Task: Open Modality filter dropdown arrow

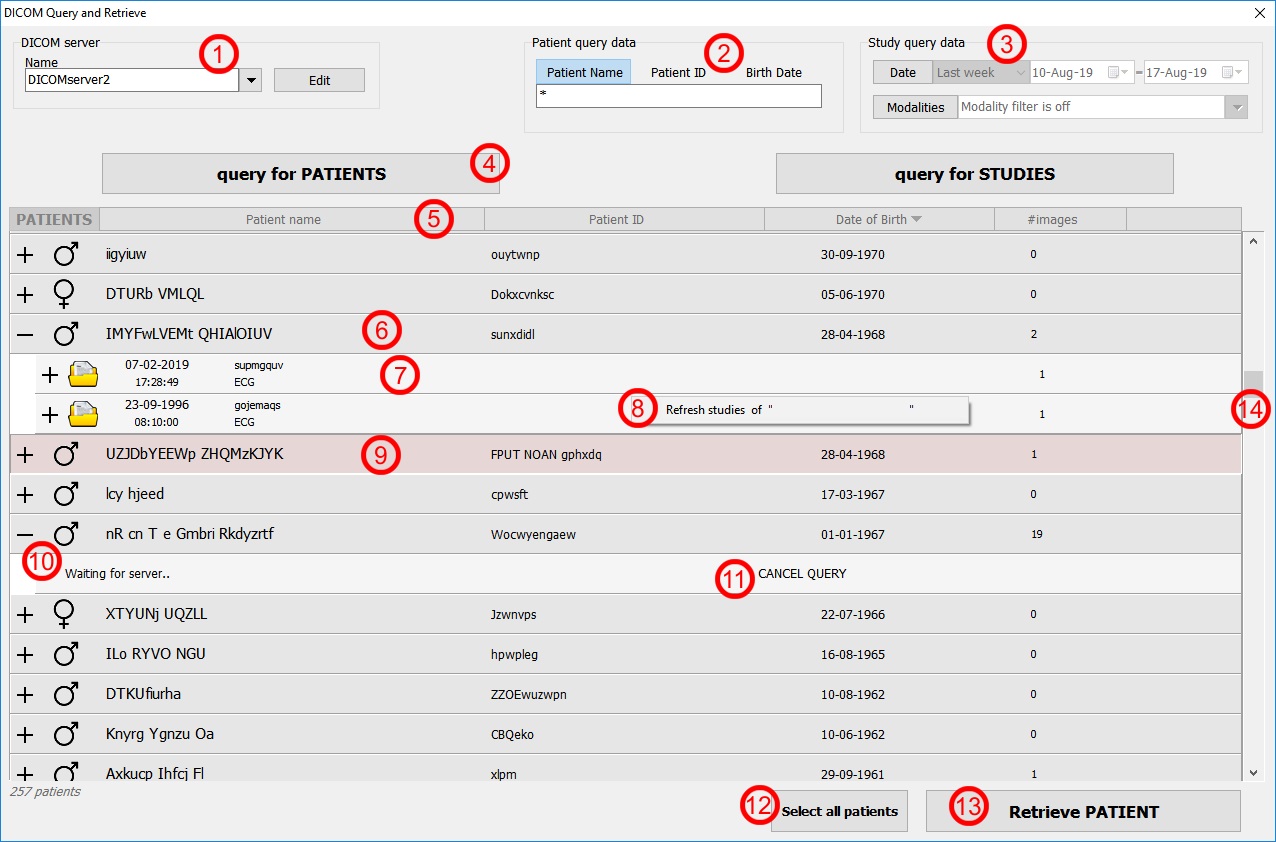Action: pos(1238,107)
